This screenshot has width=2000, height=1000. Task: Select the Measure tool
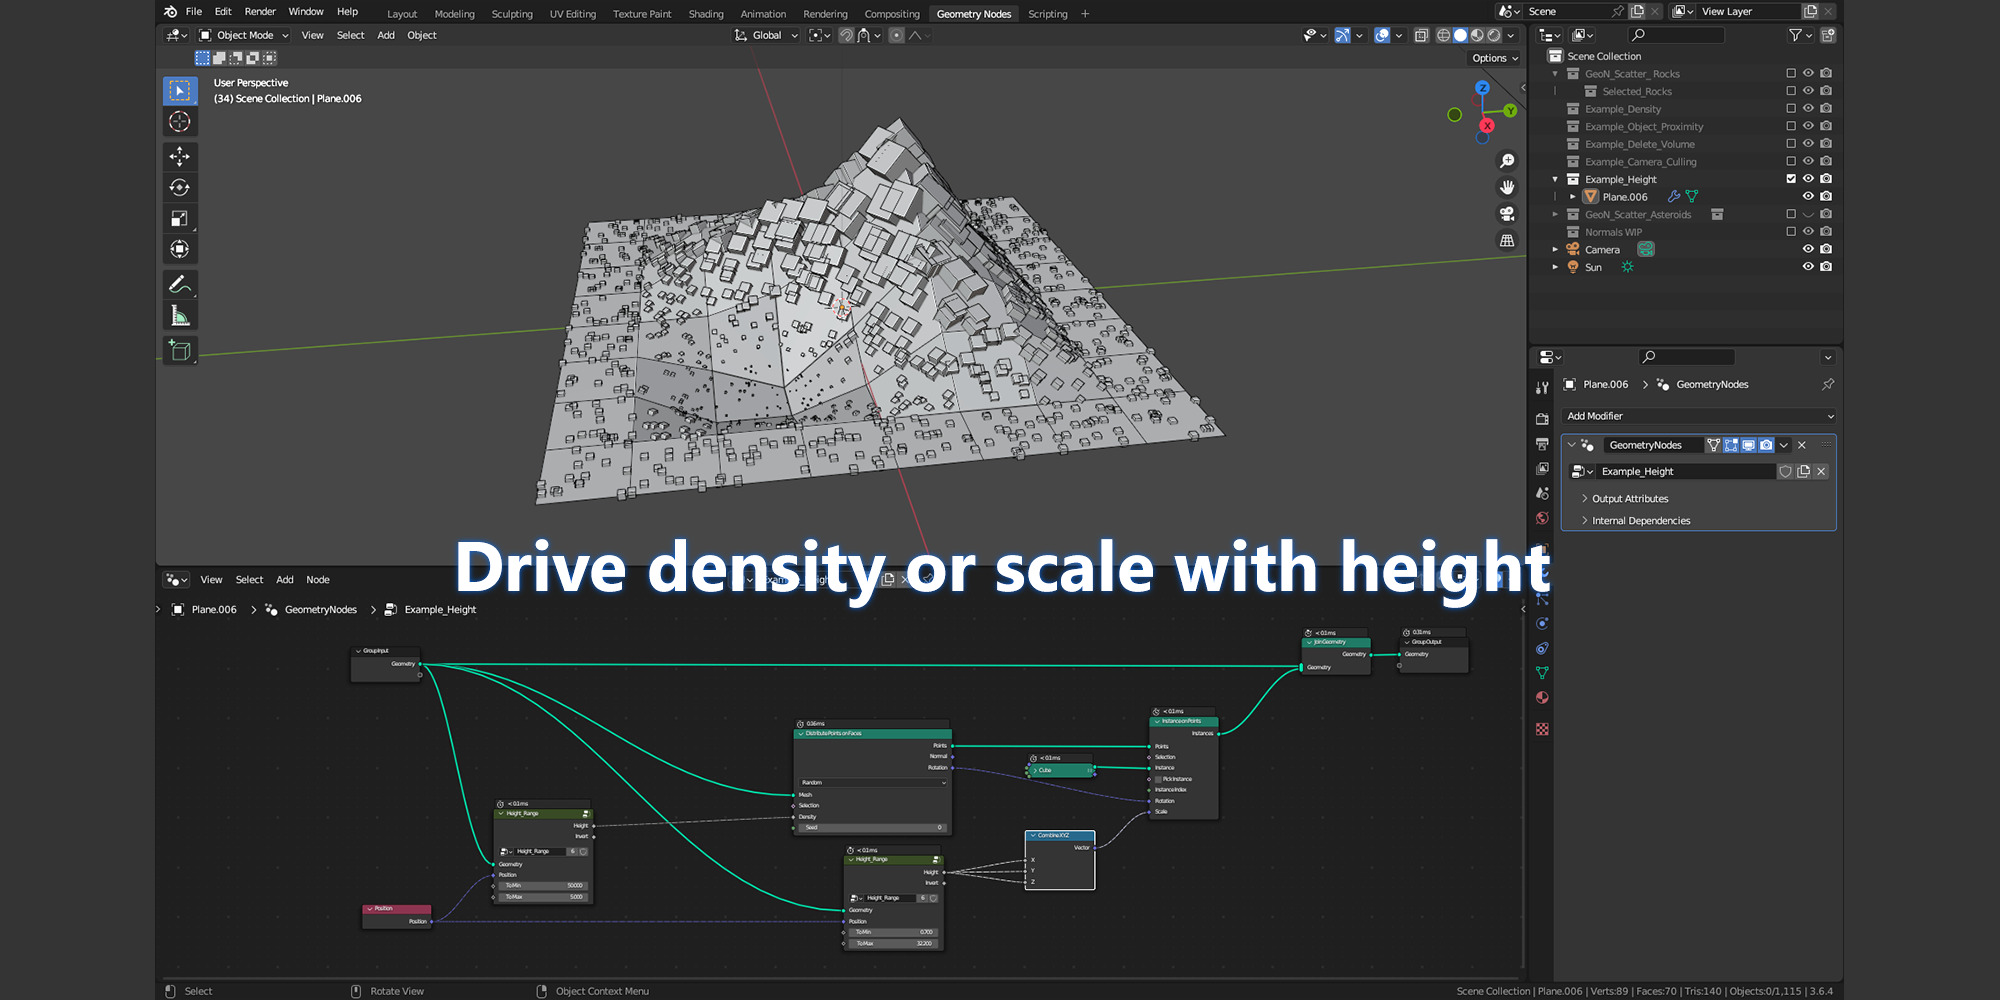click(180, 316)
